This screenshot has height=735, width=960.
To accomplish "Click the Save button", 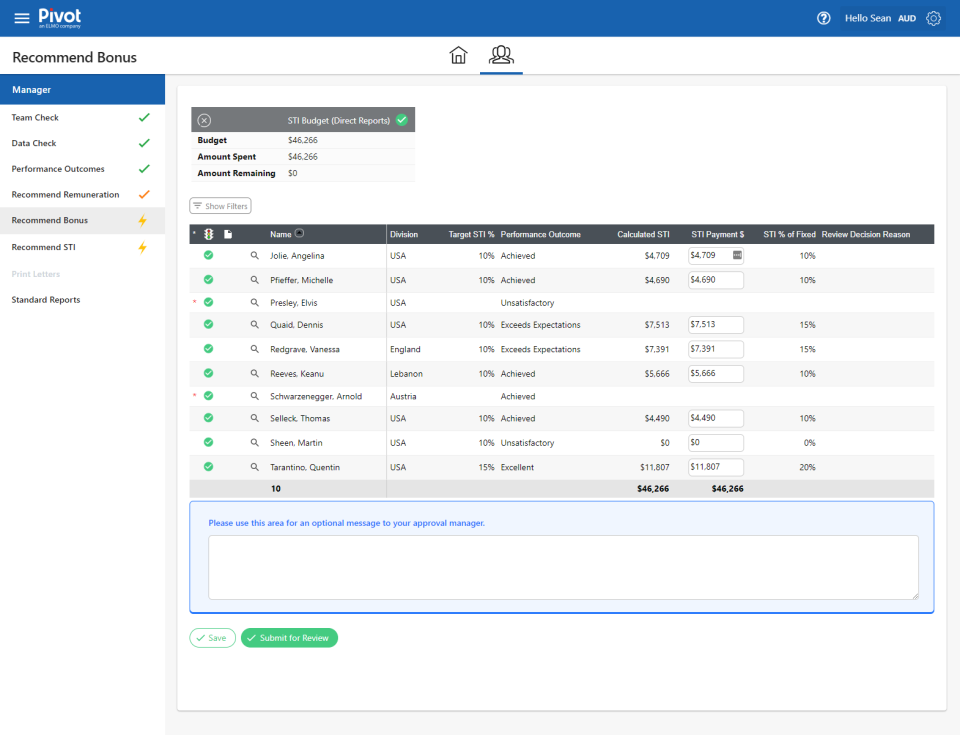I will pos(212,637).
